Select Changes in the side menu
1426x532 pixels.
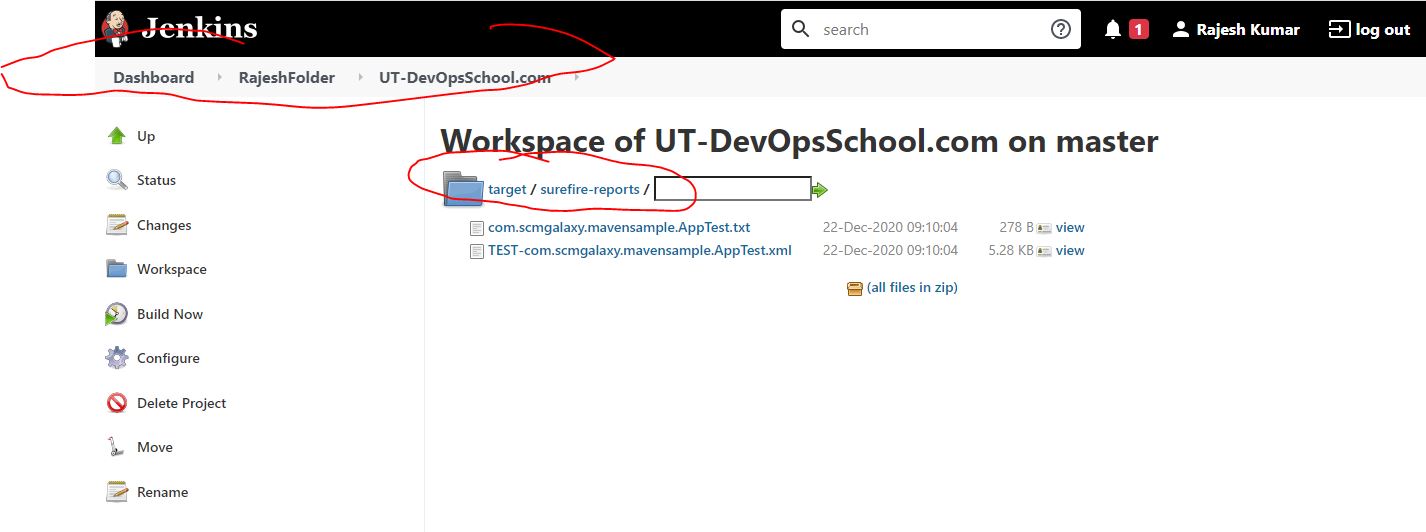[x=164, y=225]
